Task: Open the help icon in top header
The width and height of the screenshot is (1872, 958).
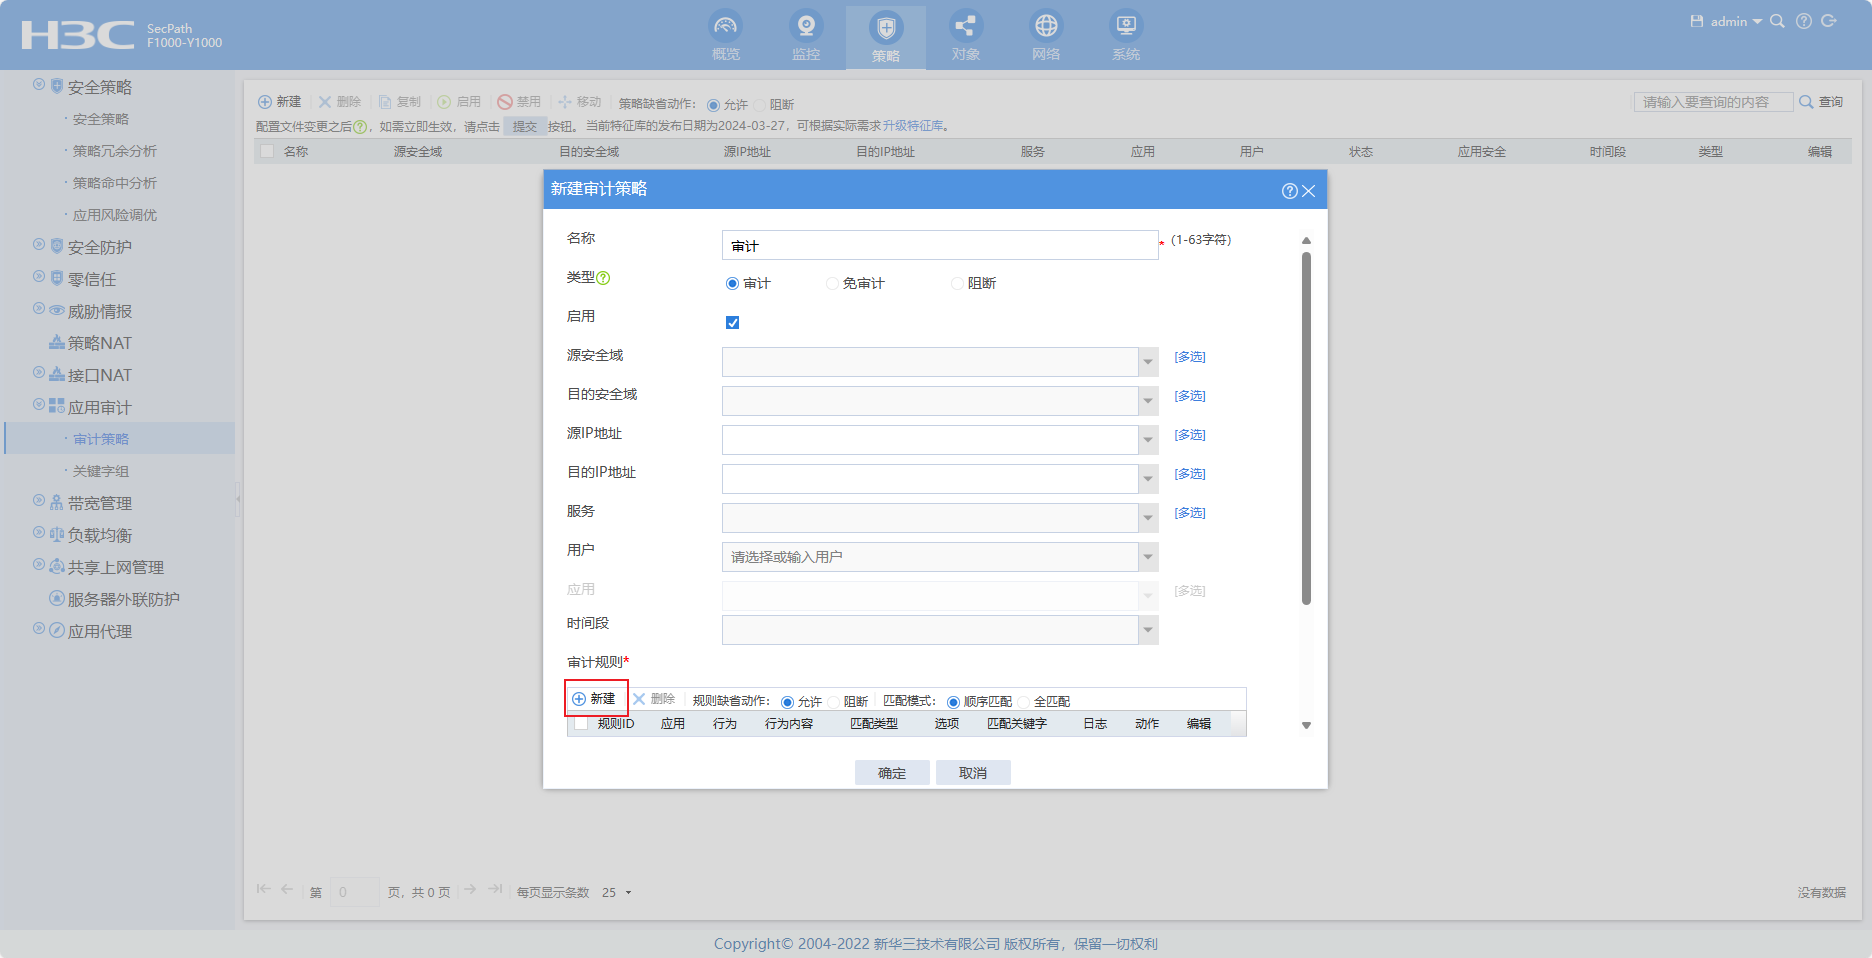Action: click(1804, 21)
